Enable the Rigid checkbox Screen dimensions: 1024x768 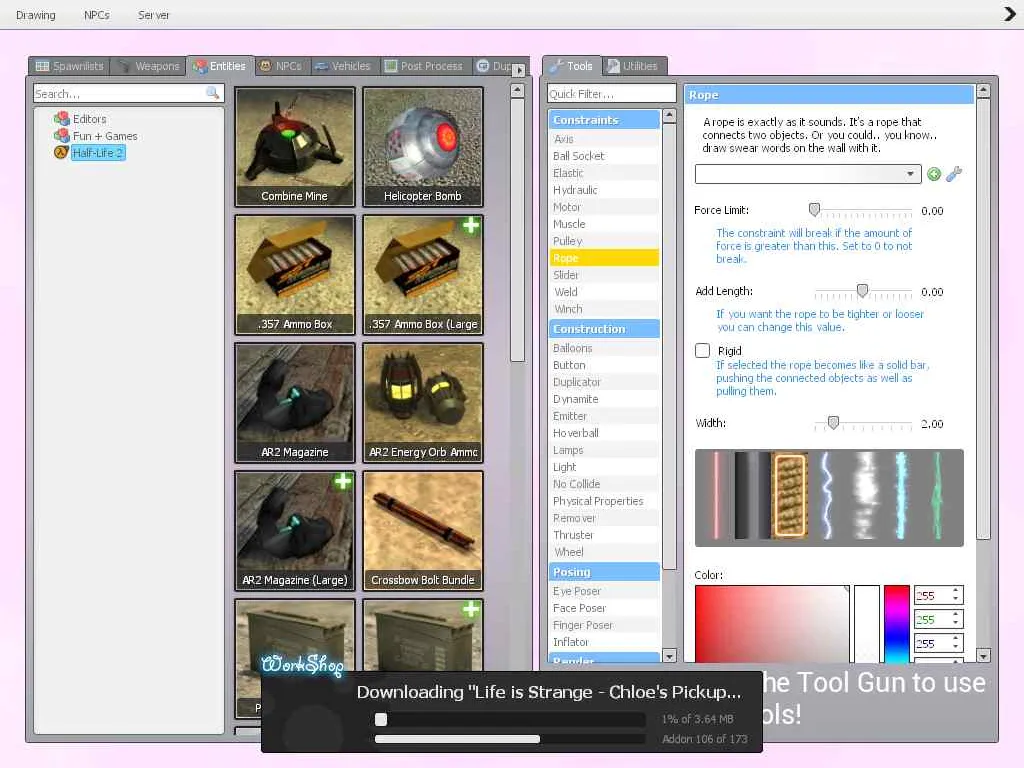click(x=703, y=351)
